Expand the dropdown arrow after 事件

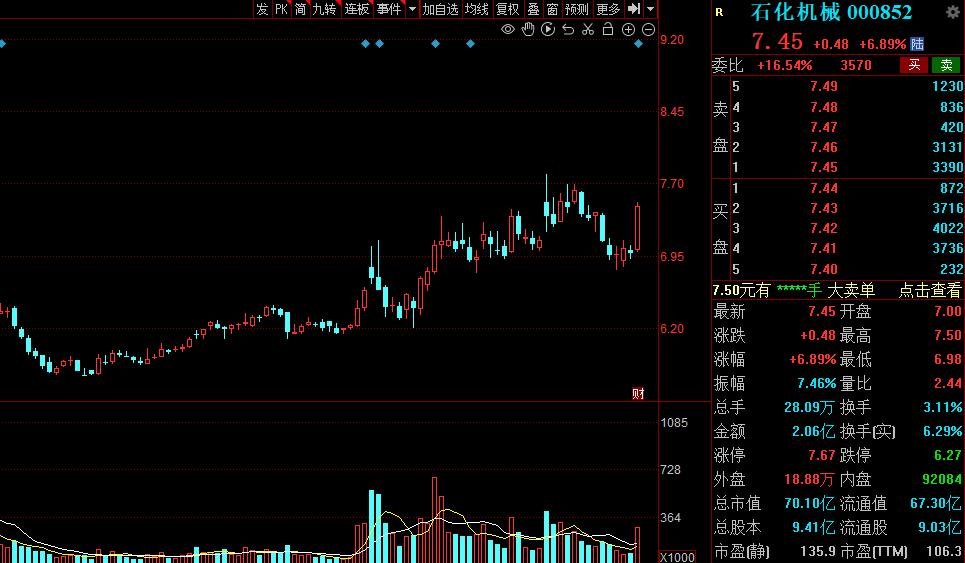coord(412,9)
